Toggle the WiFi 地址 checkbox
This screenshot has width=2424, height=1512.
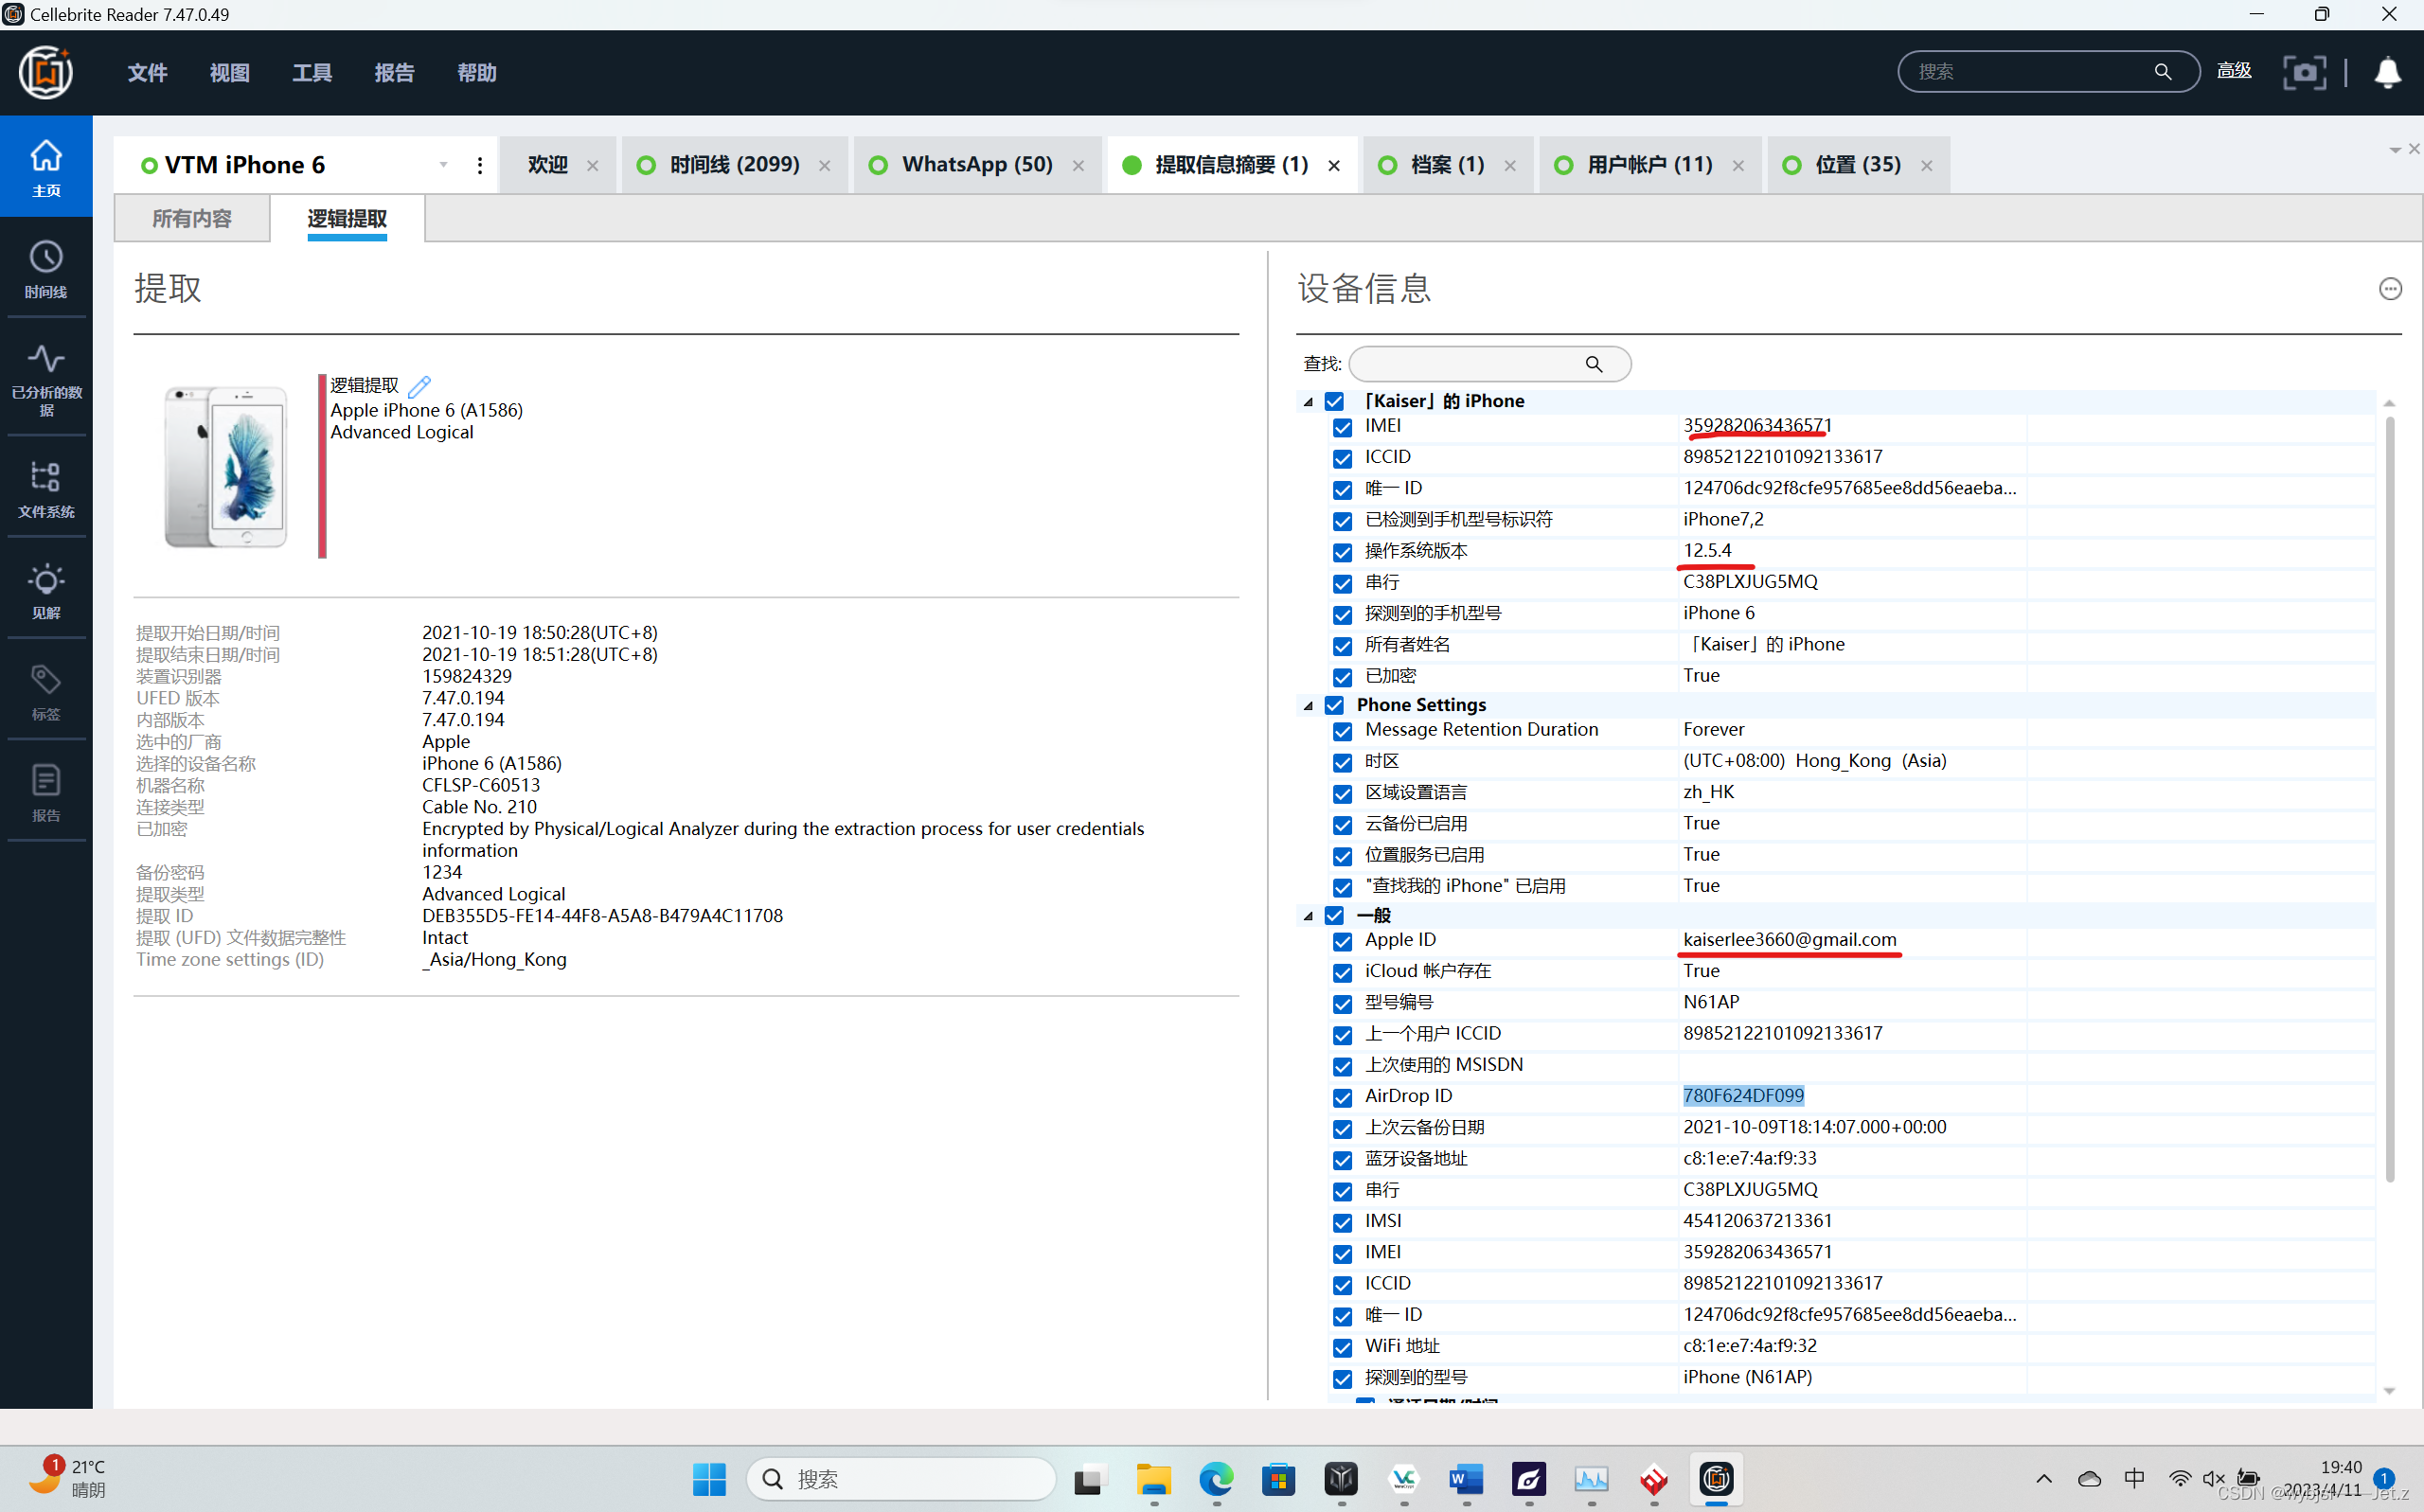[1342, 1347]
